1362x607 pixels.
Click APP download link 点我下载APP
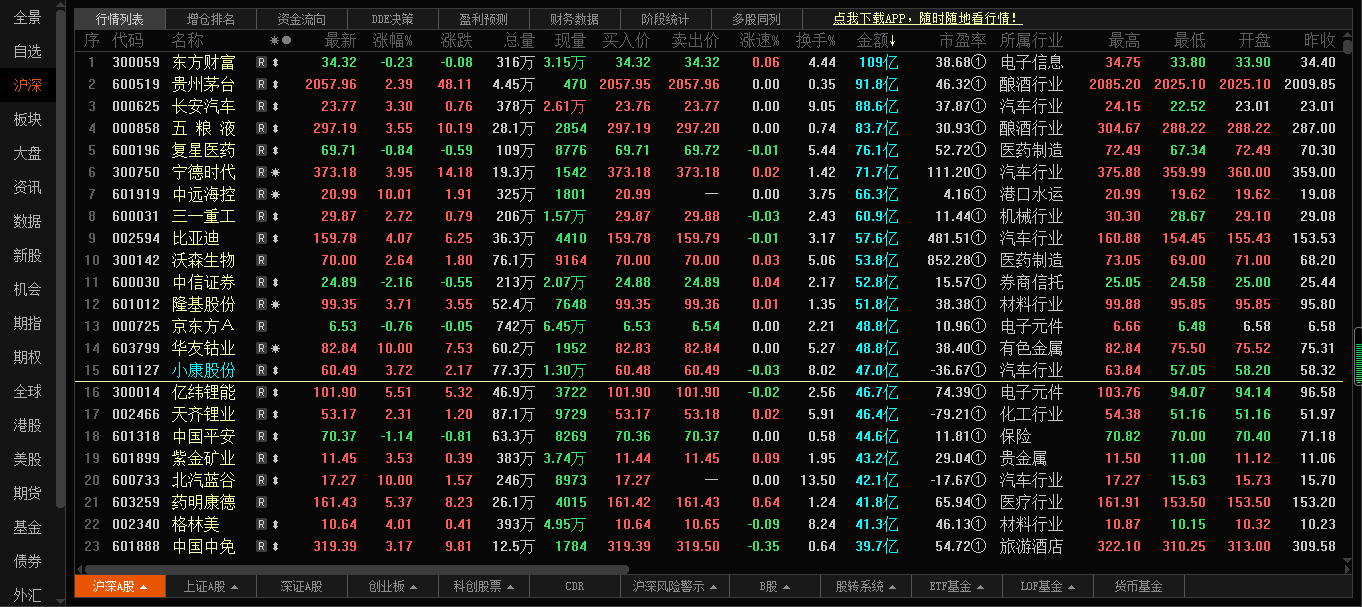(927, 19)
